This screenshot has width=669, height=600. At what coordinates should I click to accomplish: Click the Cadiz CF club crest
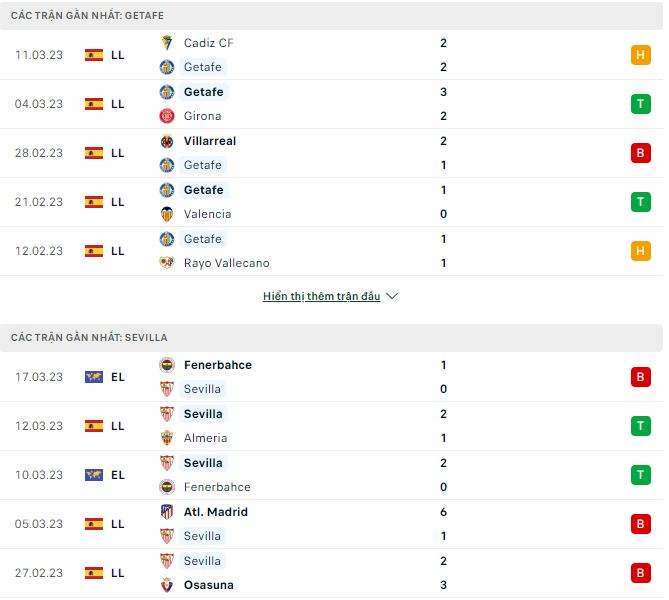(x=167, y=43)
